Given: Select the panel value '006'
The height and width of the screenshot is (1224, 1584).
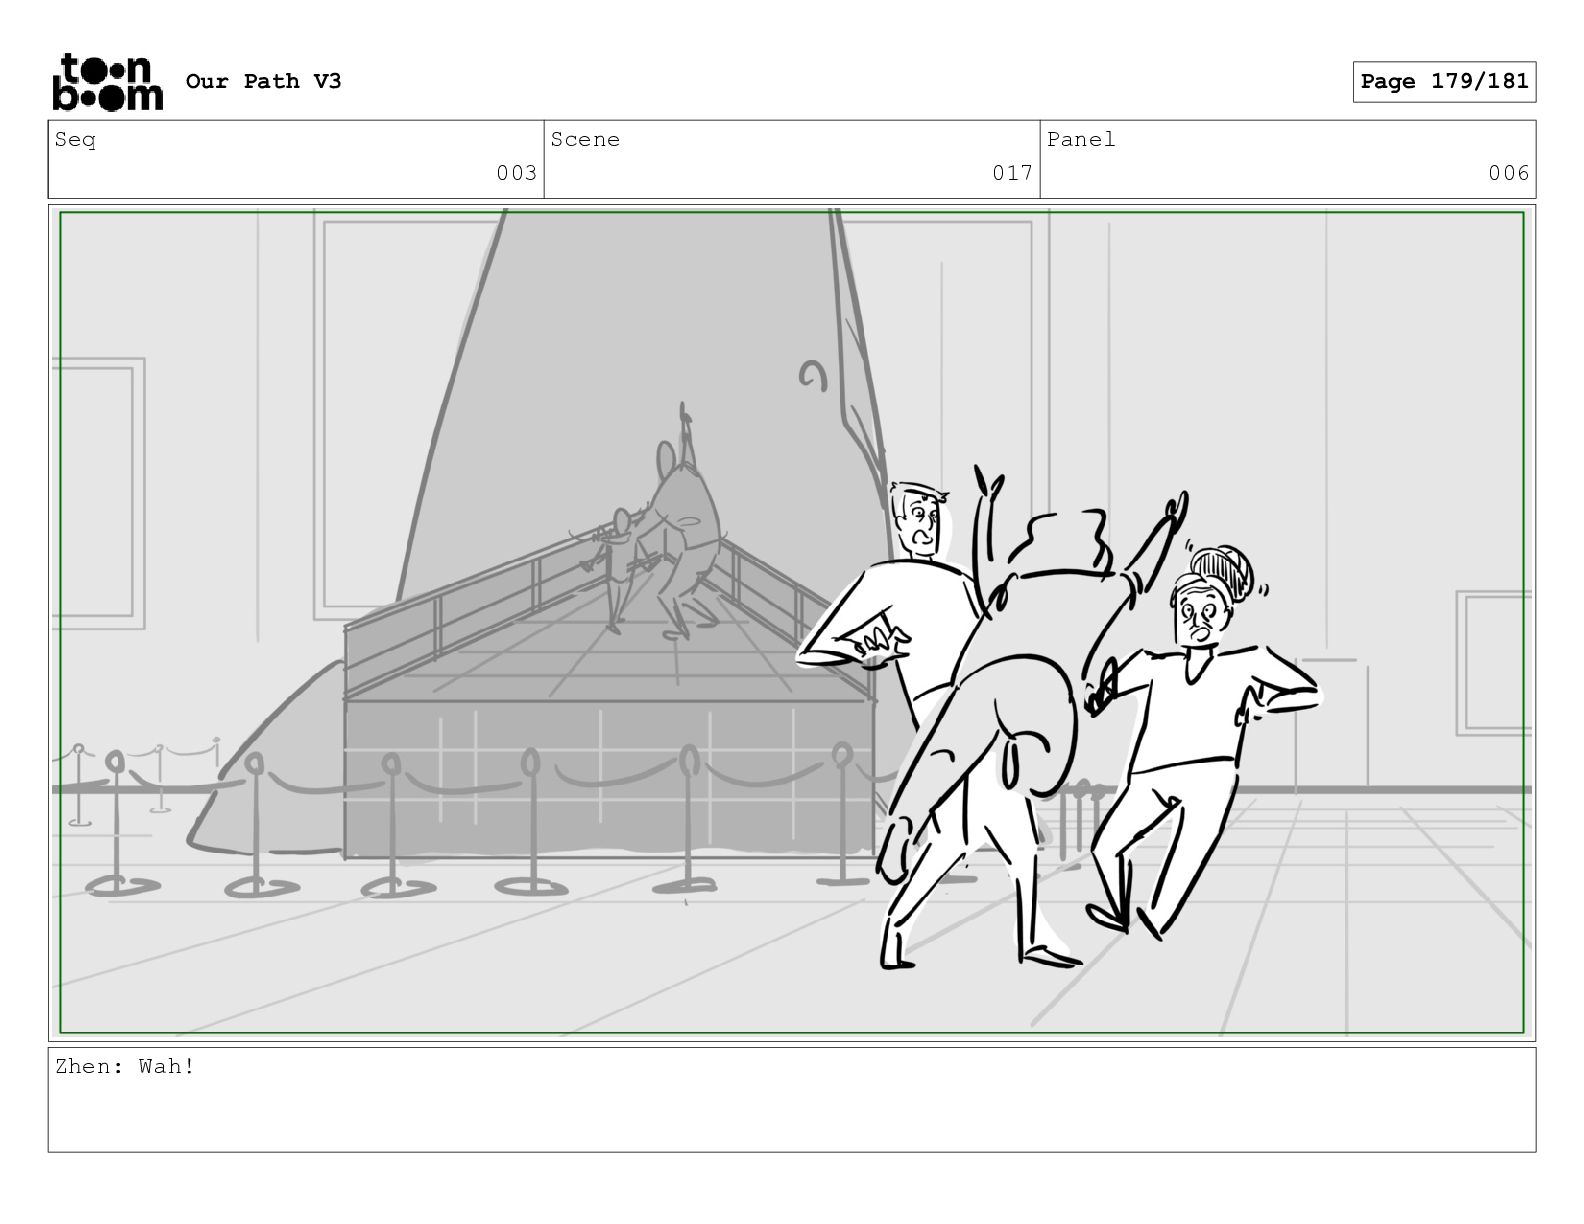Looking at the screenshot, I should tap(1508, 173).
